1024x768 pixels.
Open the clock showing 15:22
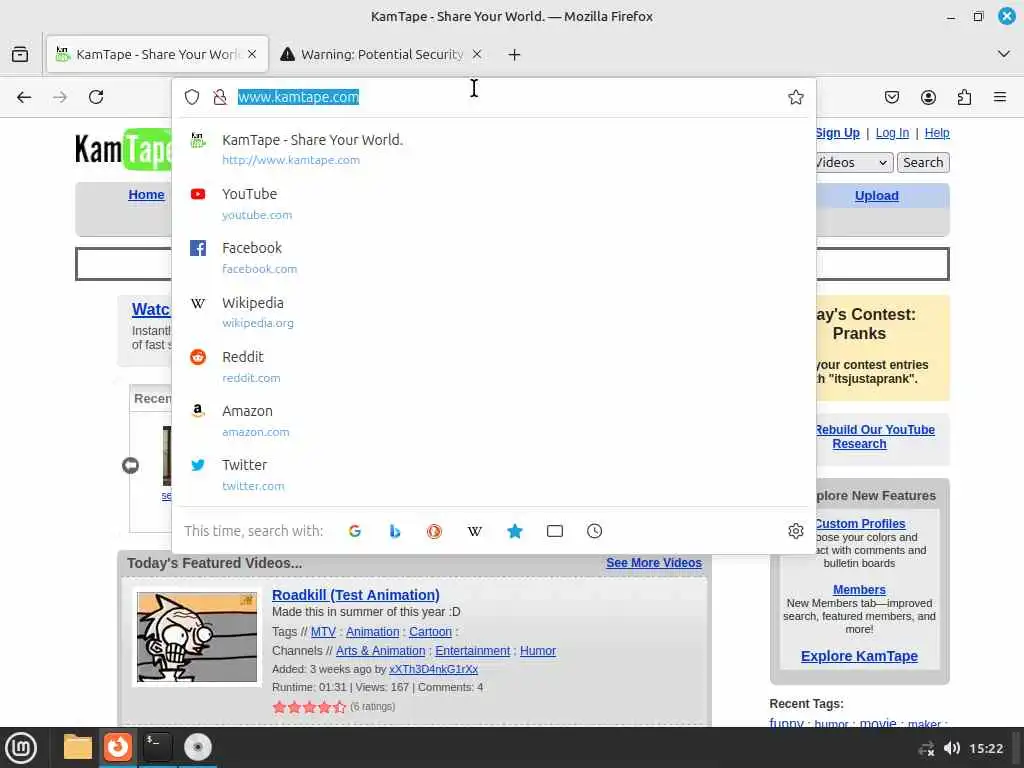[985, 748]
